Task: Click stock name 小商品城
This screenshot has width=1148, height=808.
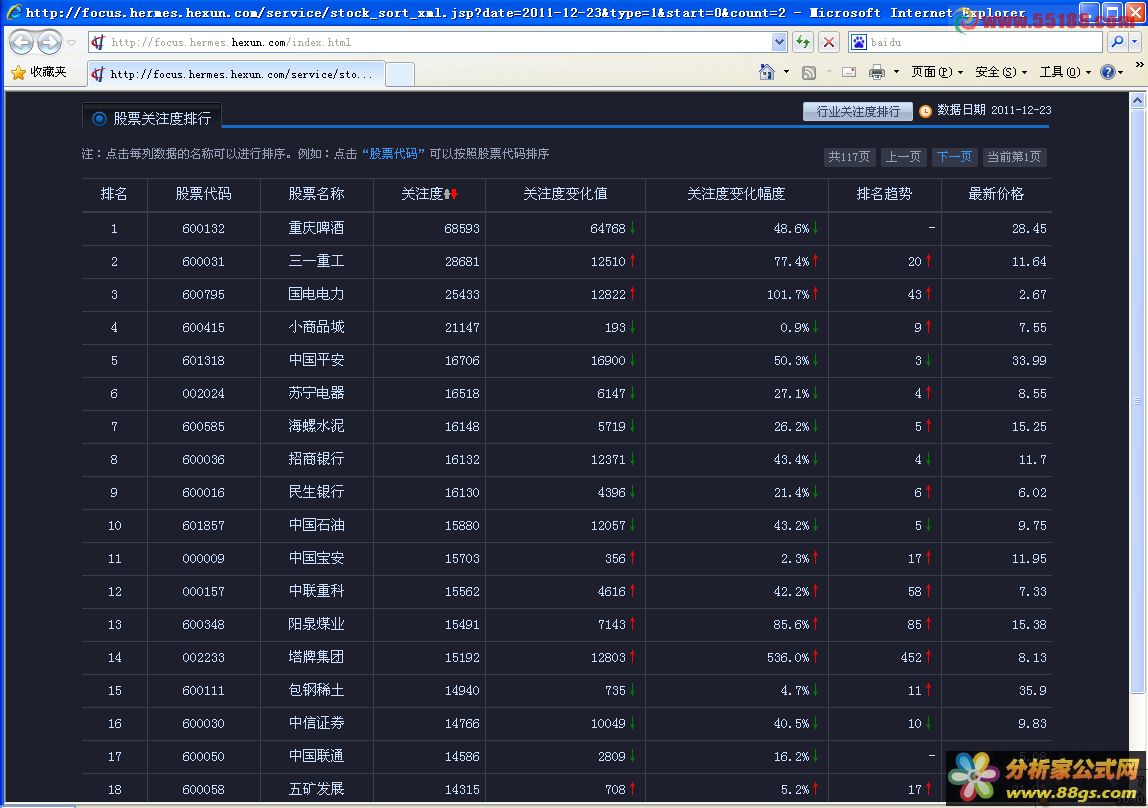Action: [x=316, y=326]
